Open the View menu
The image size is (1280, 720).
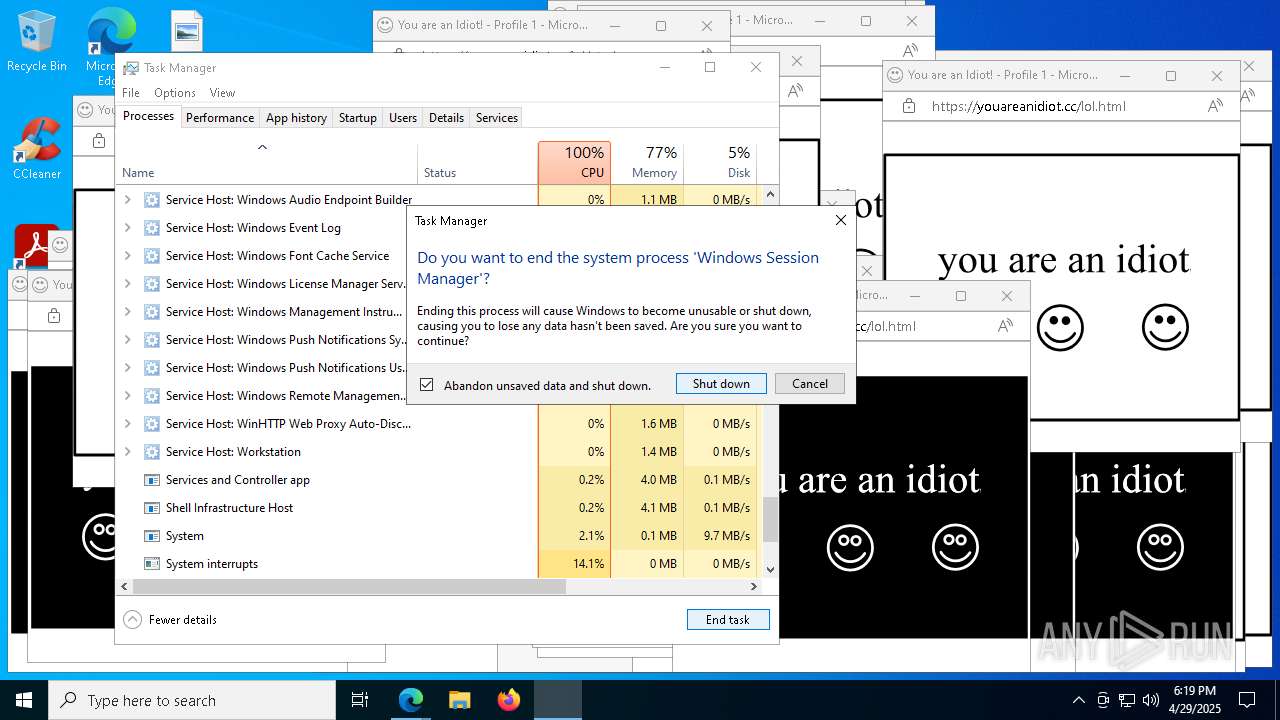coord(222,93)
